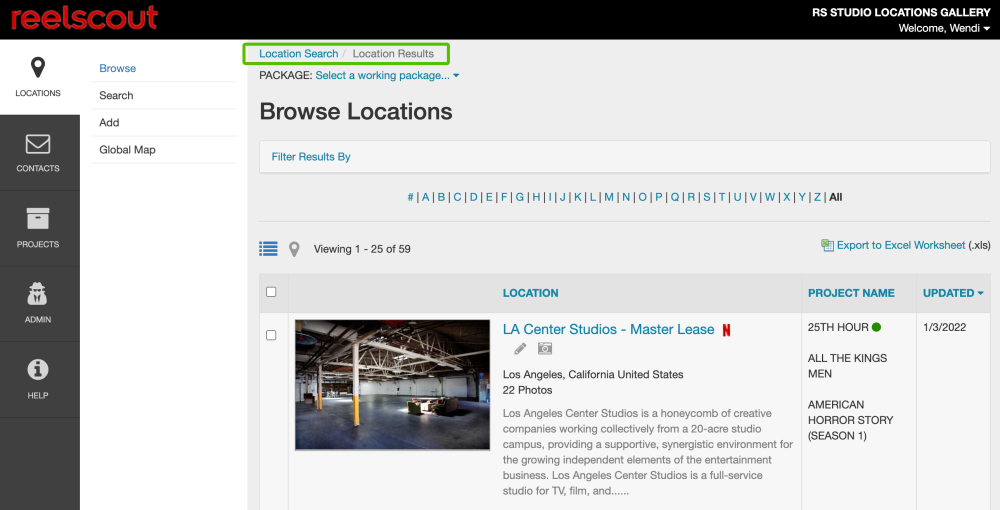Image resolution: width=1000 pixels, height=510 pixels.
Task: Click the 22 Photos text
Action: click(527, 390)
